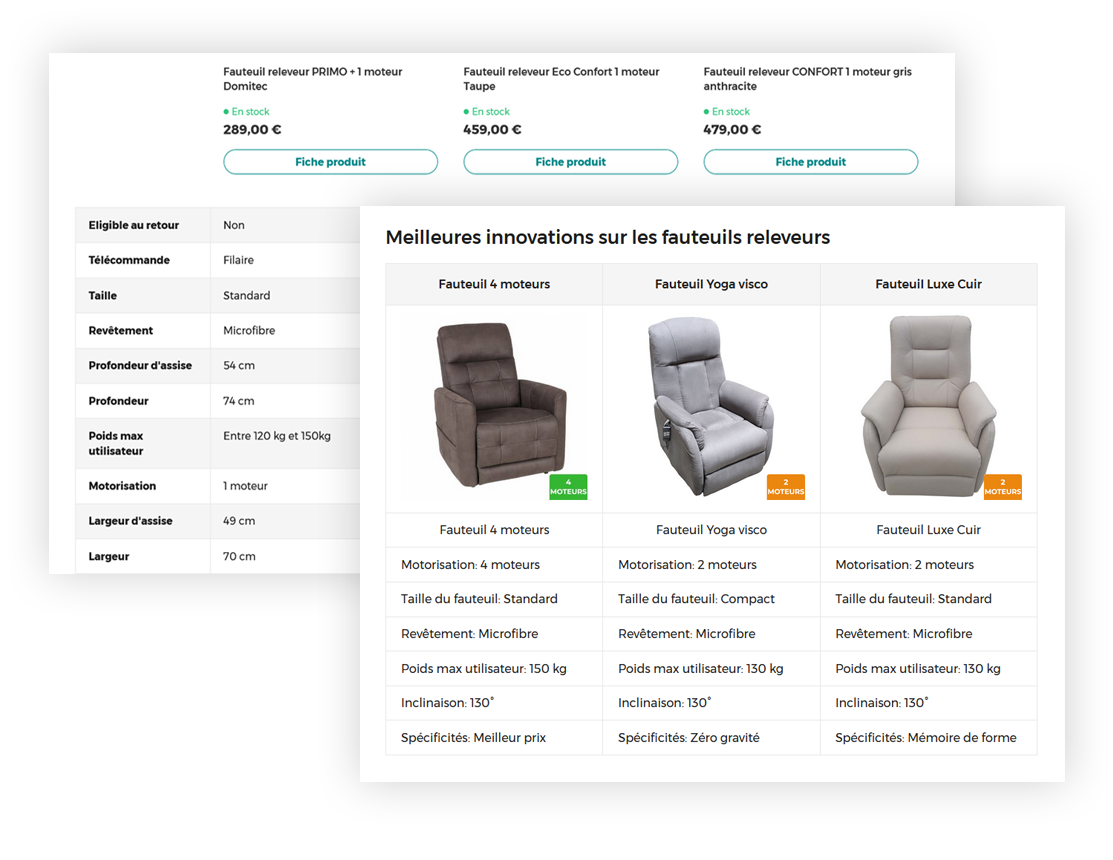Click Fauteuil 4 moteurs caption below image

494,530
